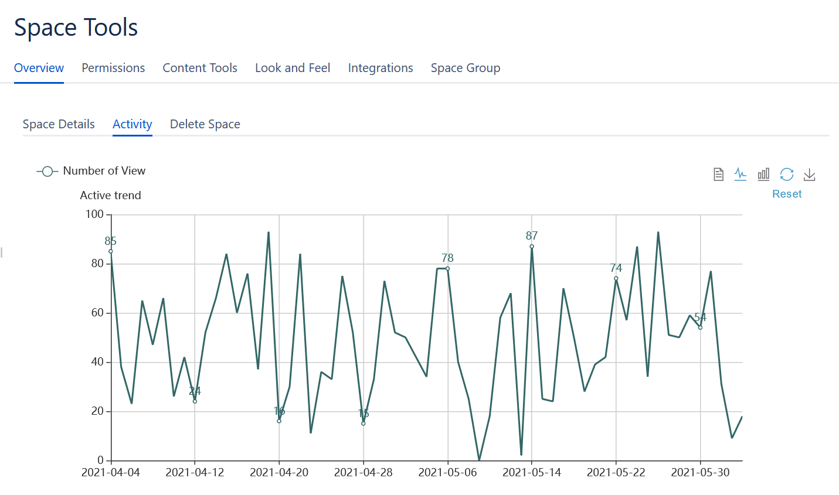The width and height of the screenshot is (839, 495).
Task: Open the Space Details sub-tab
Action: (59, 124)
